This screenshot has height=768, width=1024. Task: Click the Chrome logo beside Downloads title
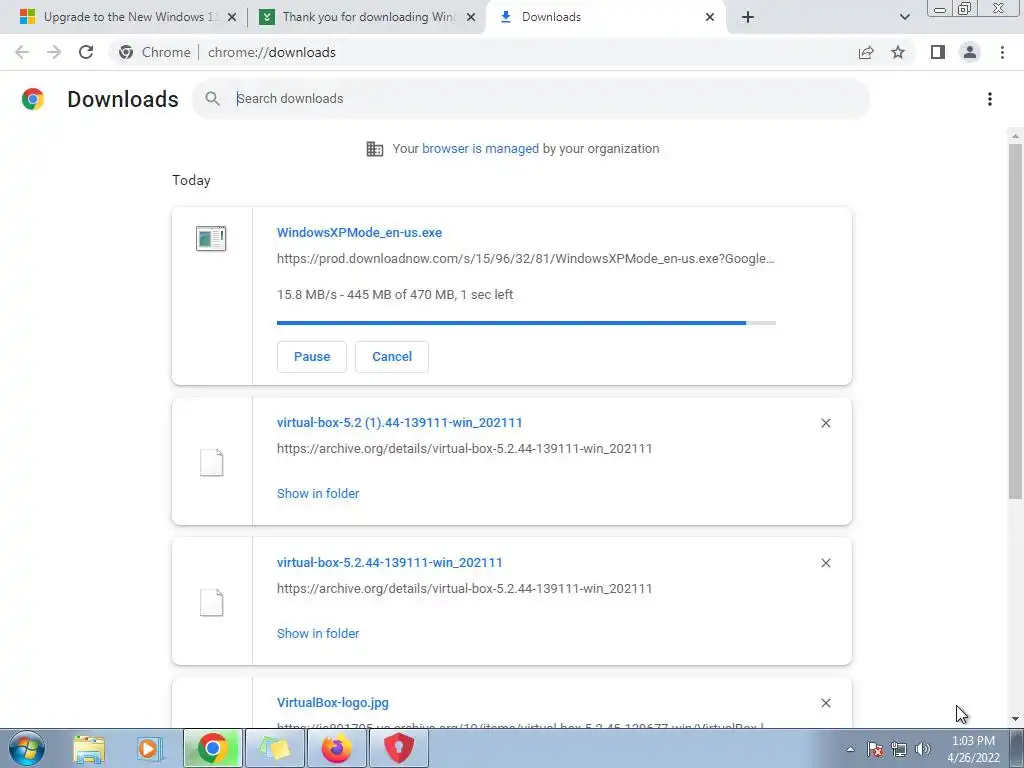[33, 99]
